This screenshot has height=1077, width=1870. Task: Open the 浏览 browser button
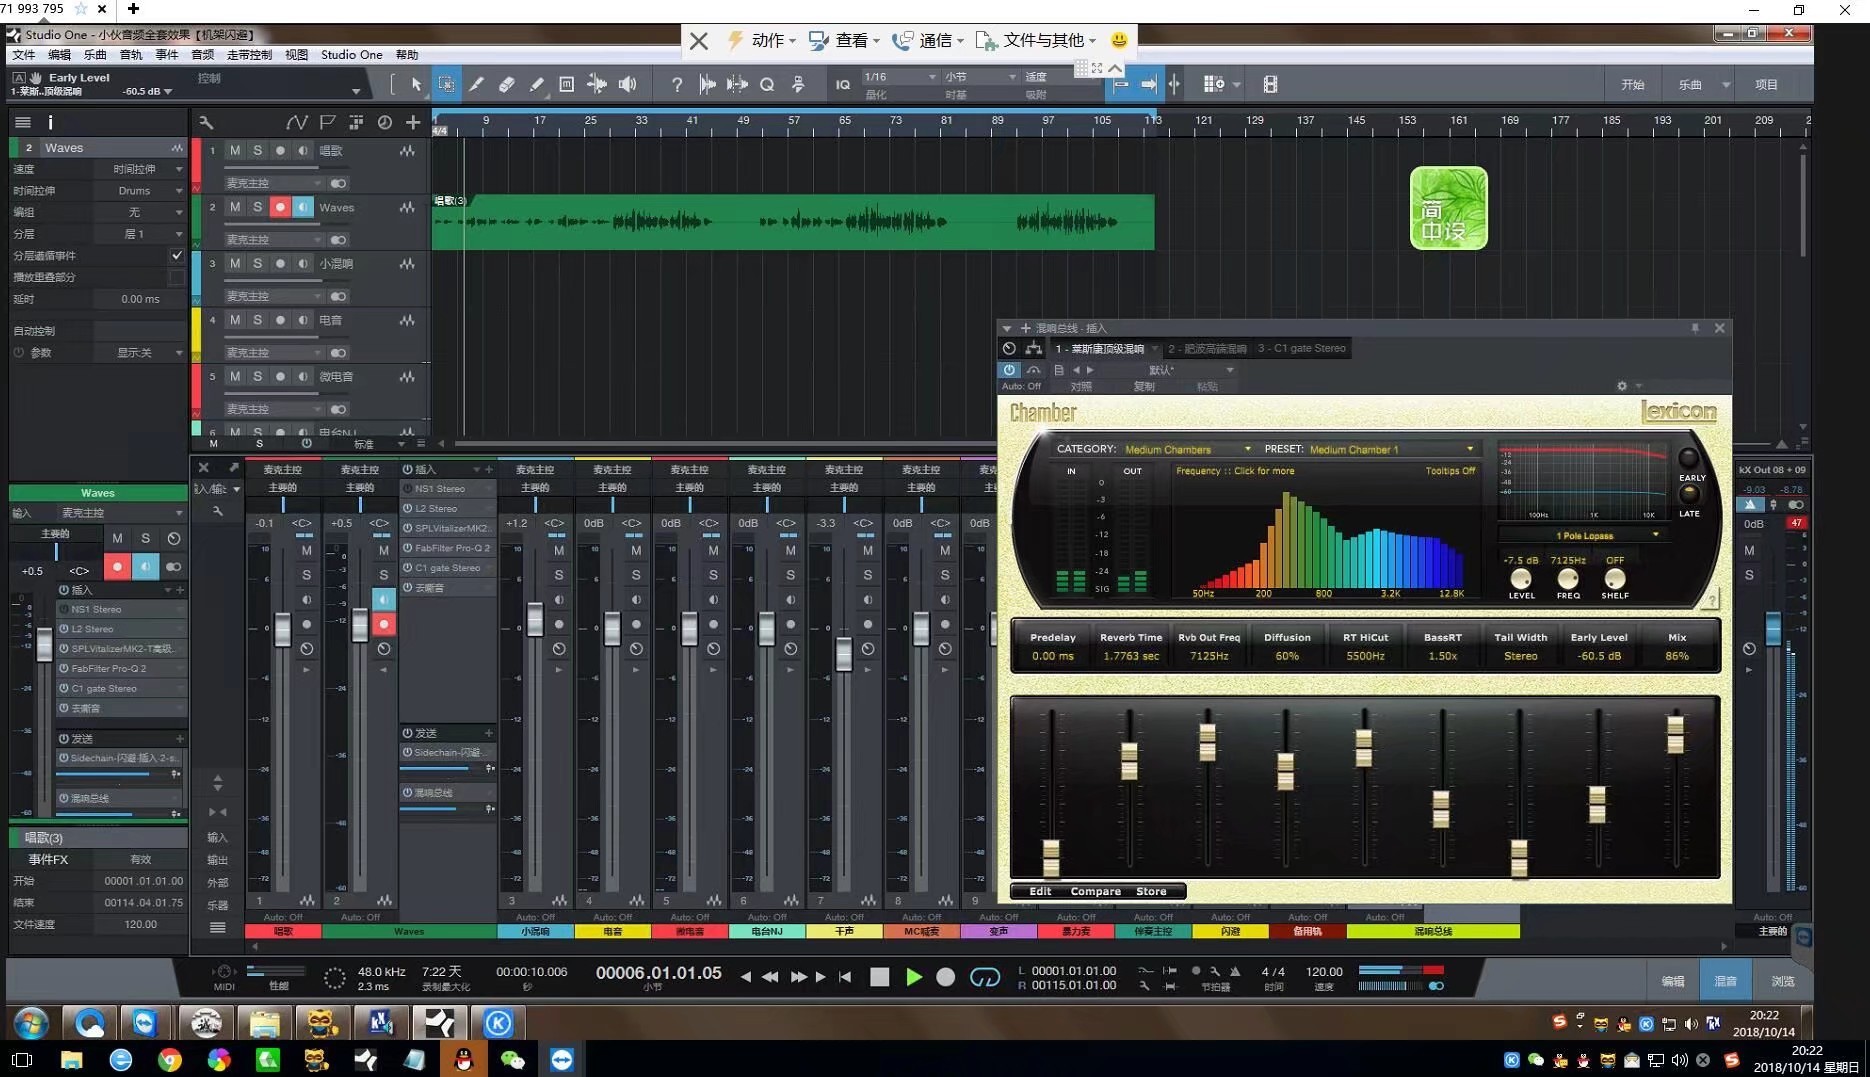1782,981
